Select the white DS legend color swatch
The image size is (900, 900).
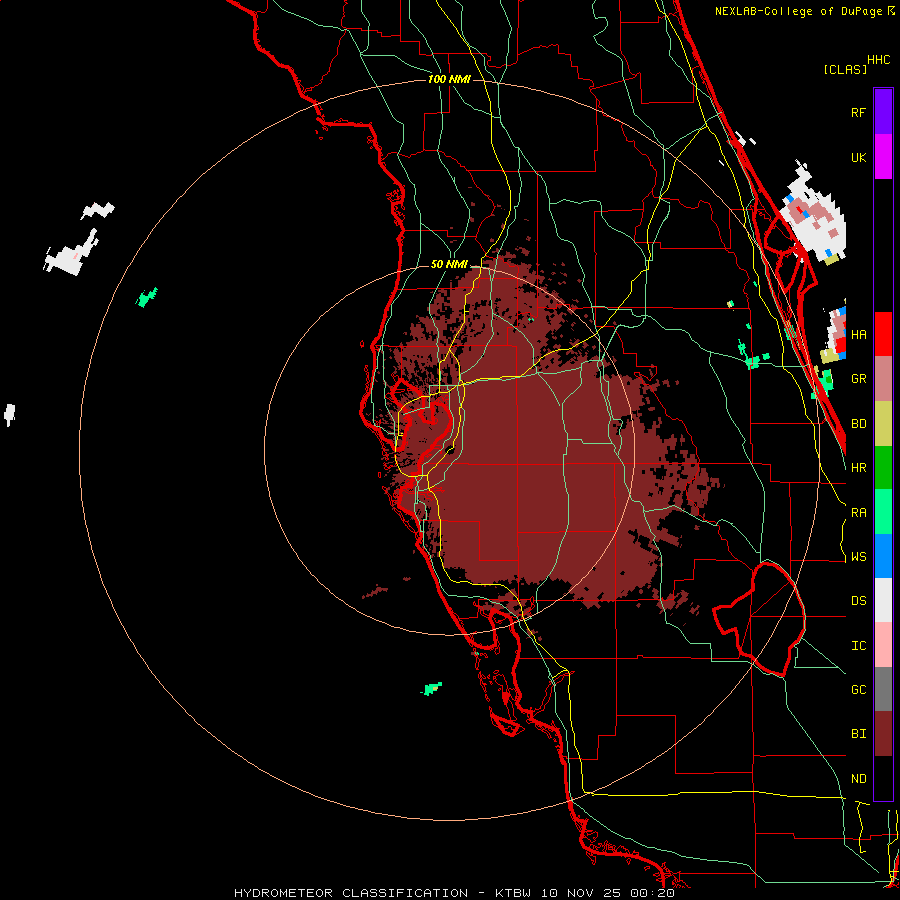tap(883, 600)
